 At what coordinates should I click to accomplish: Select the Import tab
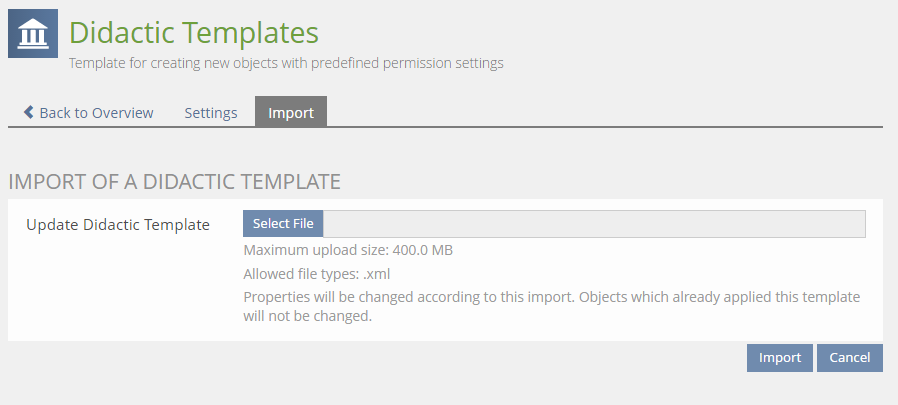(x=291, y=112)
